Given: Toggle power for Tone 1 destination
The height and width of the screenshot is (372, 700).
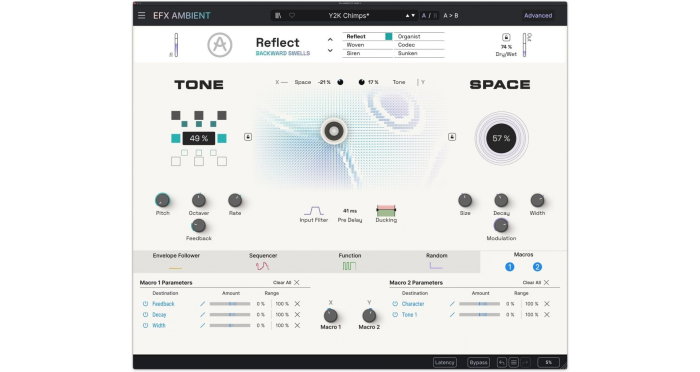Looking at the screenshot, I should click(395, 315).
